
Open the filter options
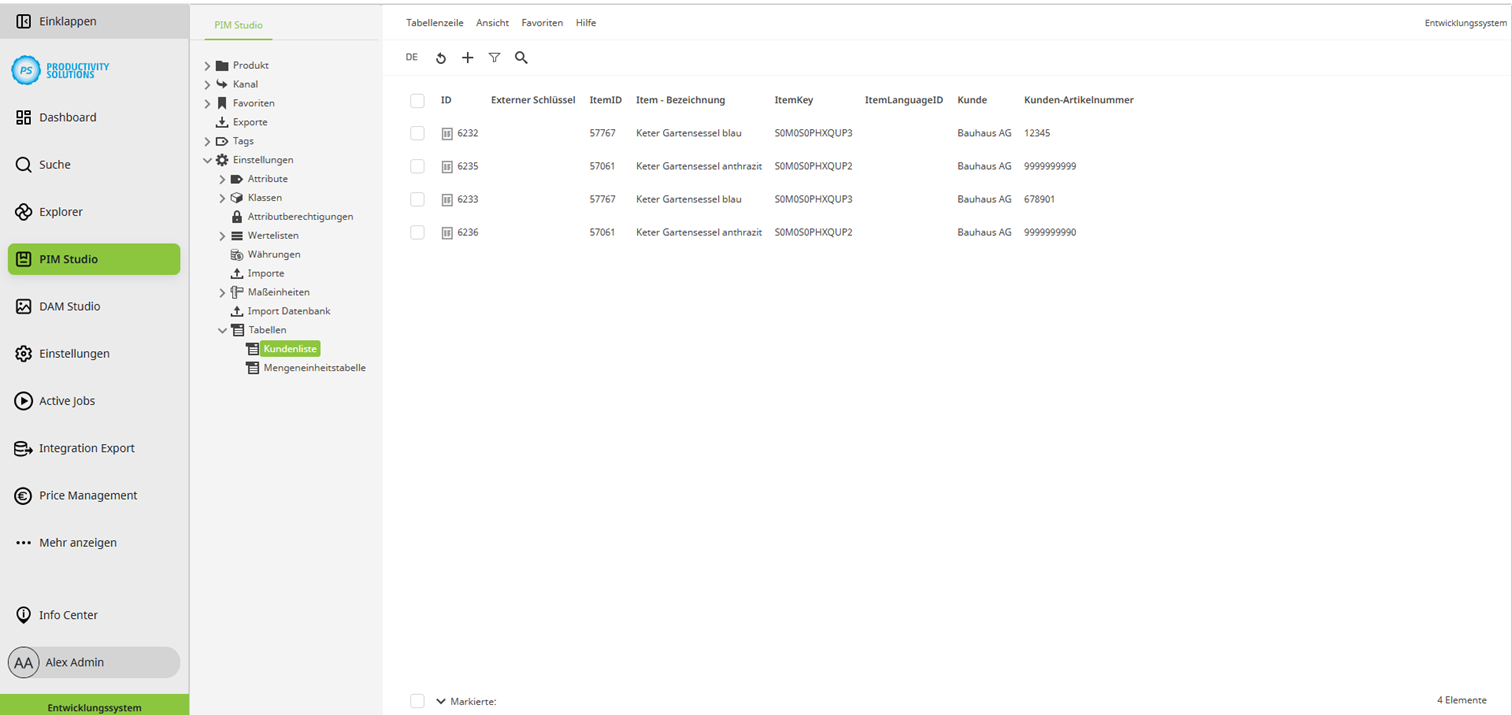click(x=494, y=57)
